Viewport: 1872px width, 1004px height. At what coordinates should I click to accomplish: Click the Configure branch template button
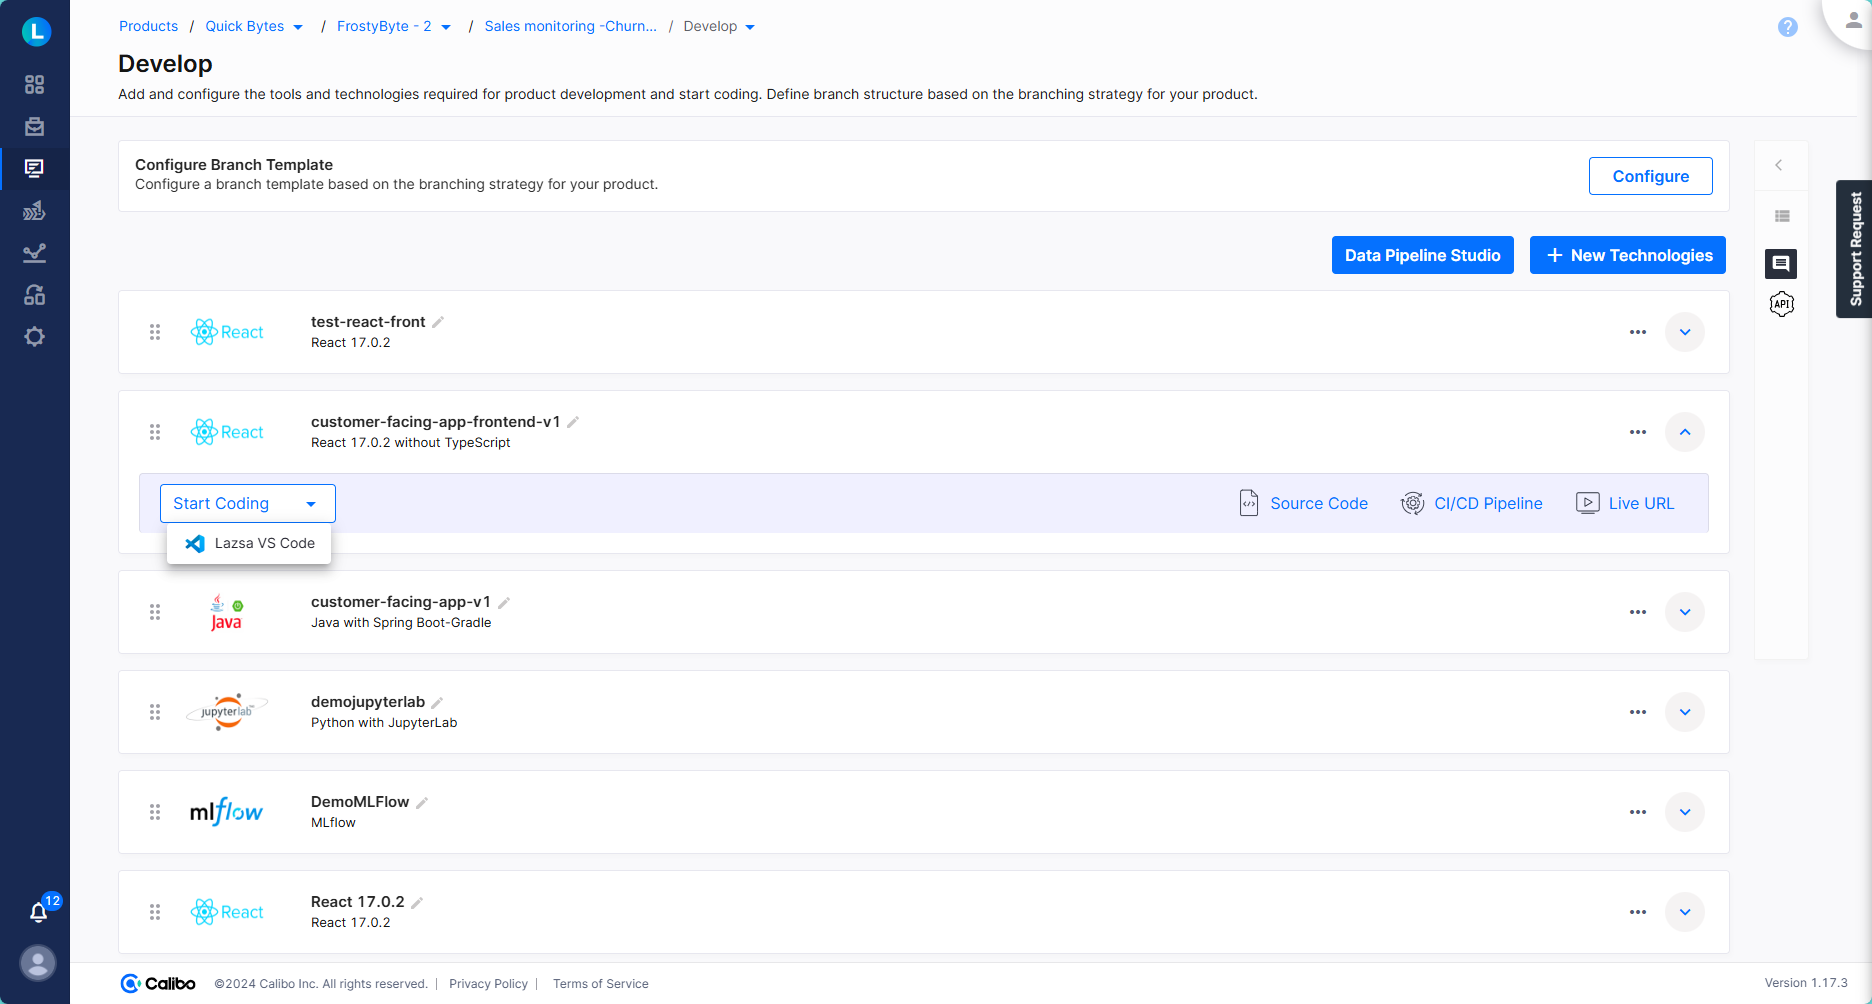pyautogui.click(x=1650, y=176)
